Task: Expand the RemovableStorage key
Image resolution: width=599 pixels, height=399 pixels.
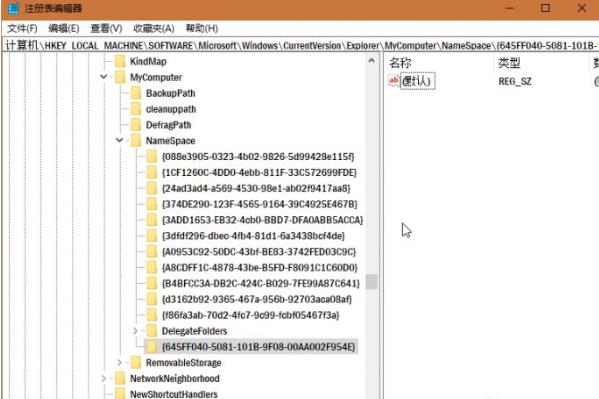Action: point(120,362)
